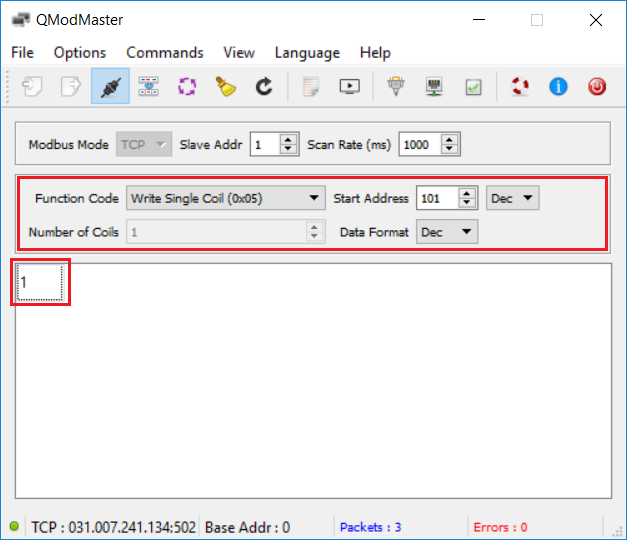Click the Base Addr : 0 status text
The height and width of the screenshot is (540, 627).
coord(248,527)
